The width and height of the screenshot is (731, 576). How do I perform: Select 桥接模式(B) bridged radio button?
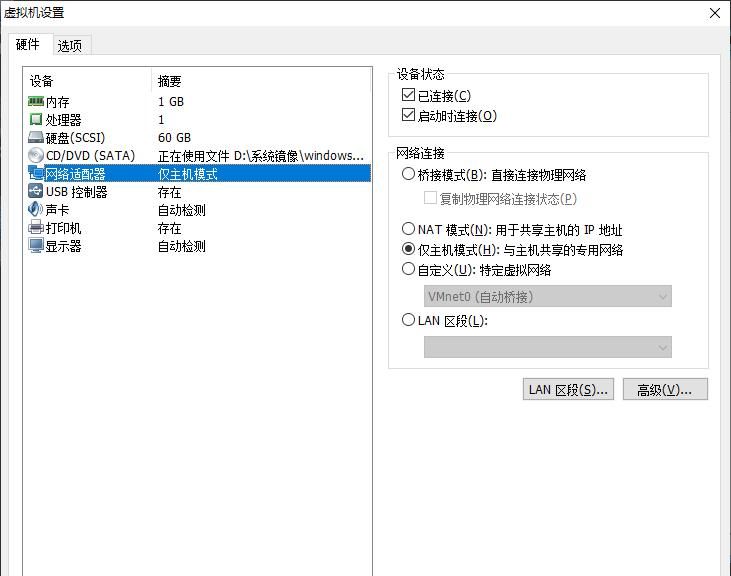pos(408,174)
